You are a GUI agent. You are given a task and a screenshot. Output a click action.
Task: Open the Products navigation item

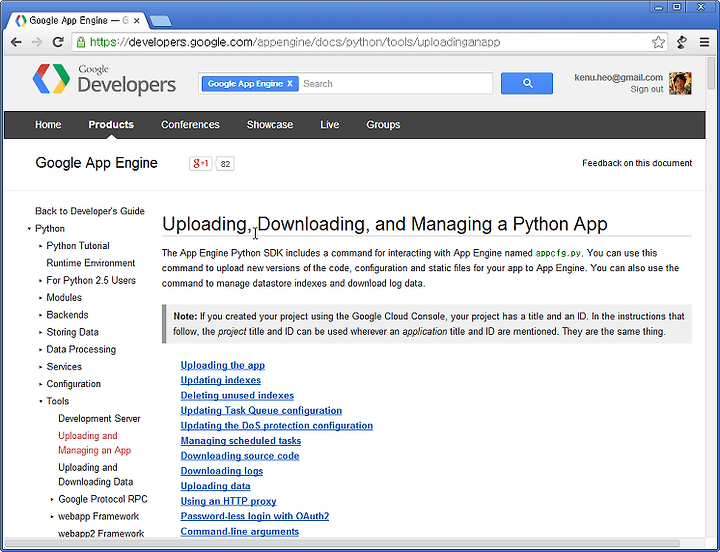pos(111,124)
